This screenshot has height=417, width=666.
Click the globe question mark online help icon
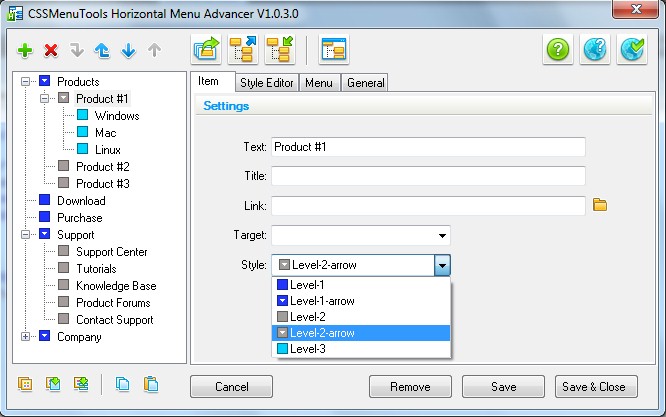tap(595, 49)
